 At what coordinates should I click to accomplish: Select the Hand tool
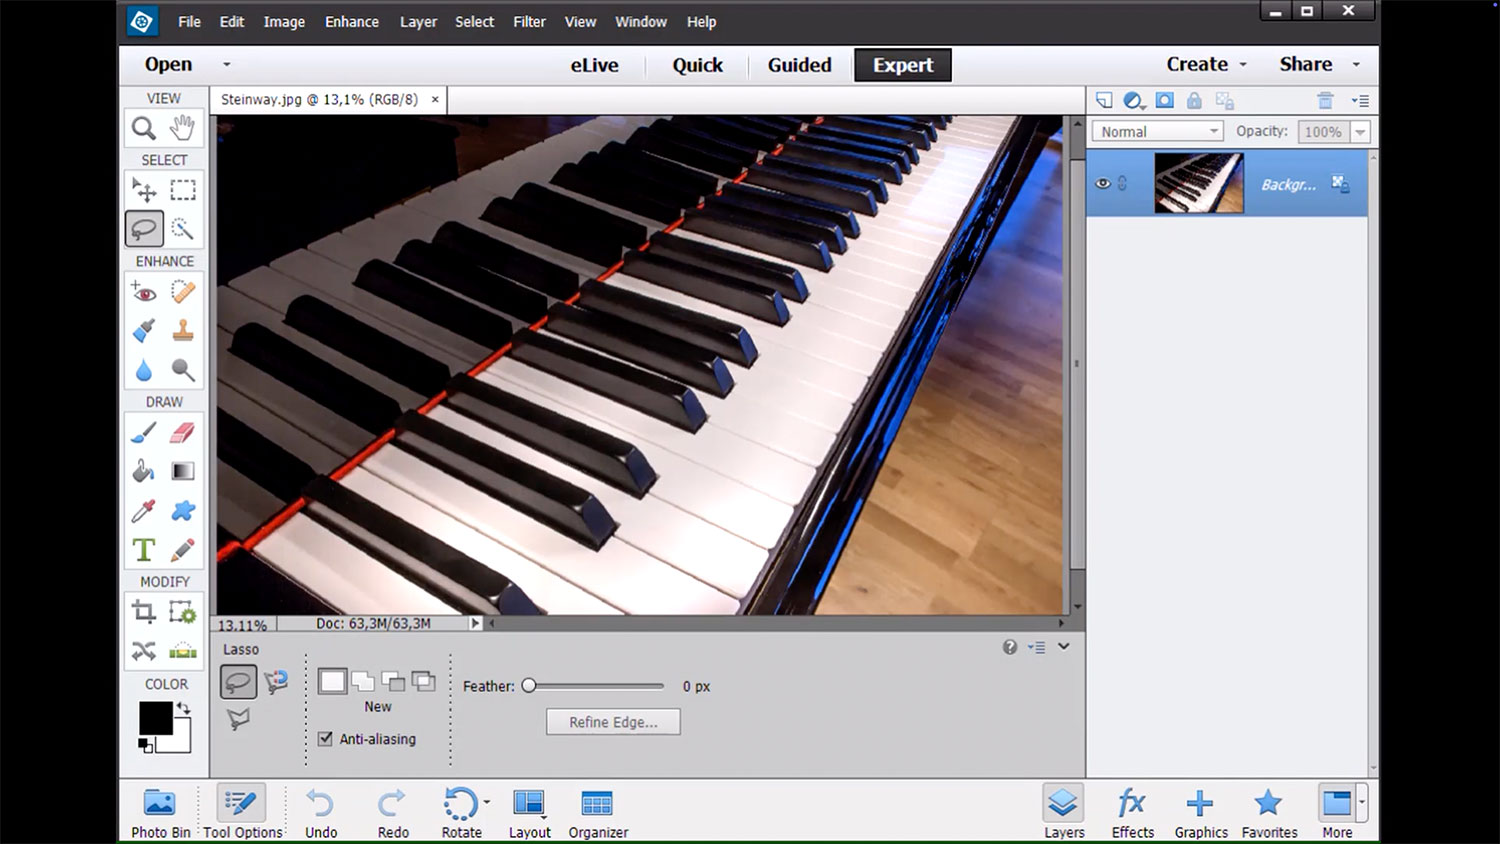pyautogui.click(x=182, y=128)
